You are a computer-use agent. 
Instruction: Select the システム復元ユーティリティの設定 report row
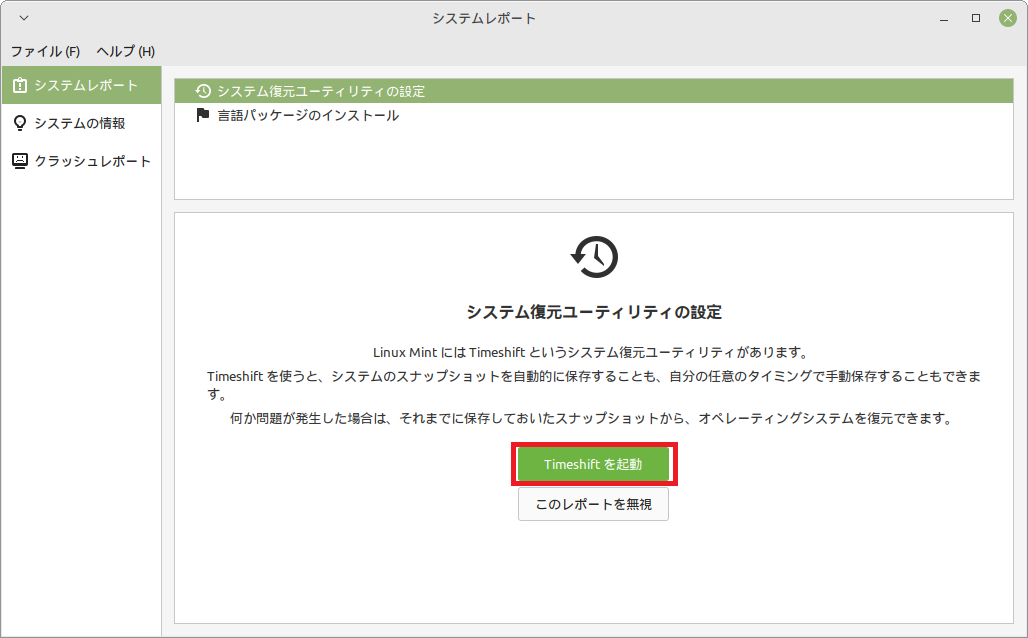[x=593, y=91]
